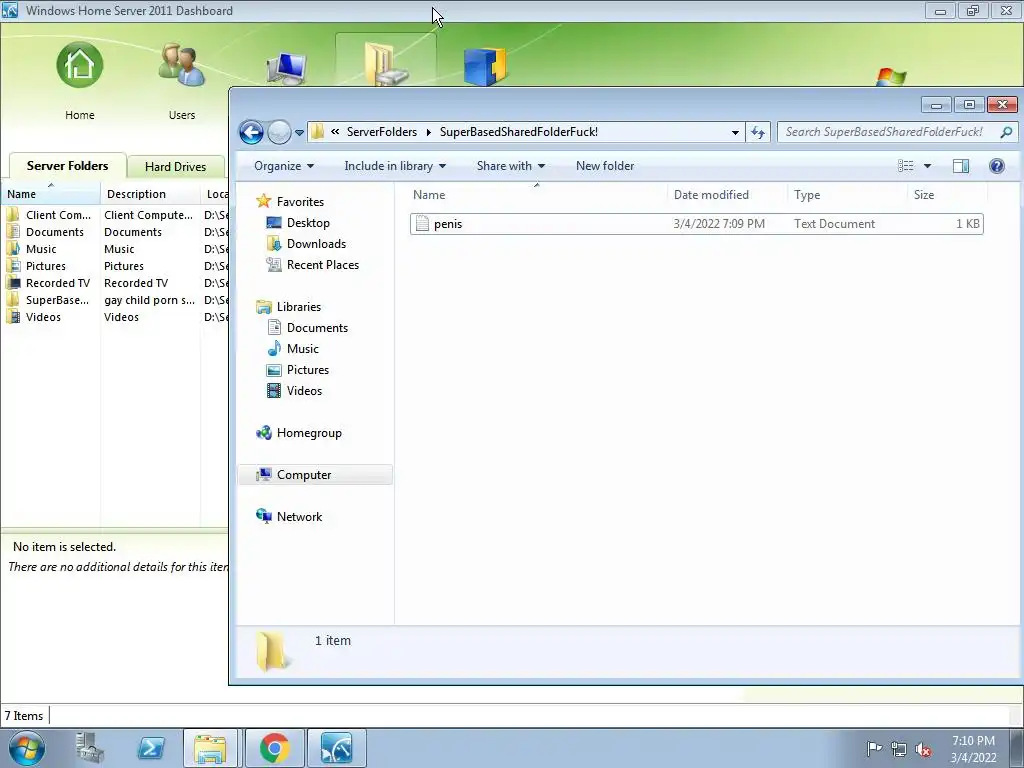Select Network in the navigation pane
This screenshot has width=1024, height=768.
299,517
